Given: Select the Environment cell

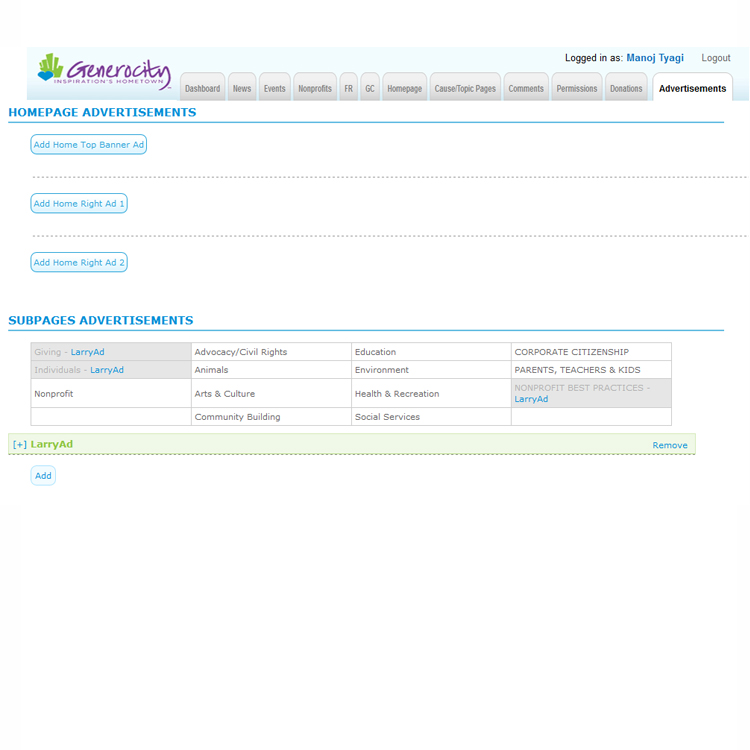Looking at the screenshot, I should coord(431,370).
